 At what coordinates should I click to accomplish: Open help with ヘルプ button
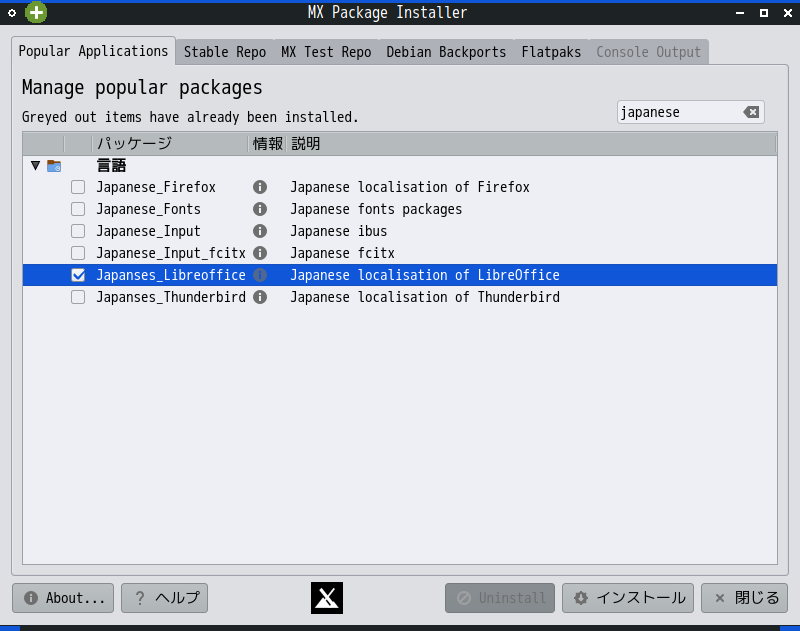(164, 598)
